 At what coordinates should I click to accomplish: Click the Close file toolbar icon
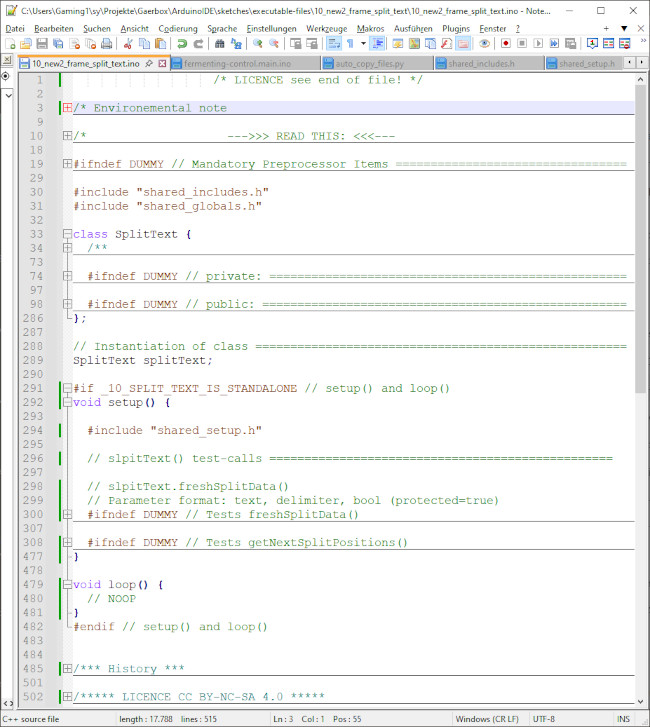(75, 44)
